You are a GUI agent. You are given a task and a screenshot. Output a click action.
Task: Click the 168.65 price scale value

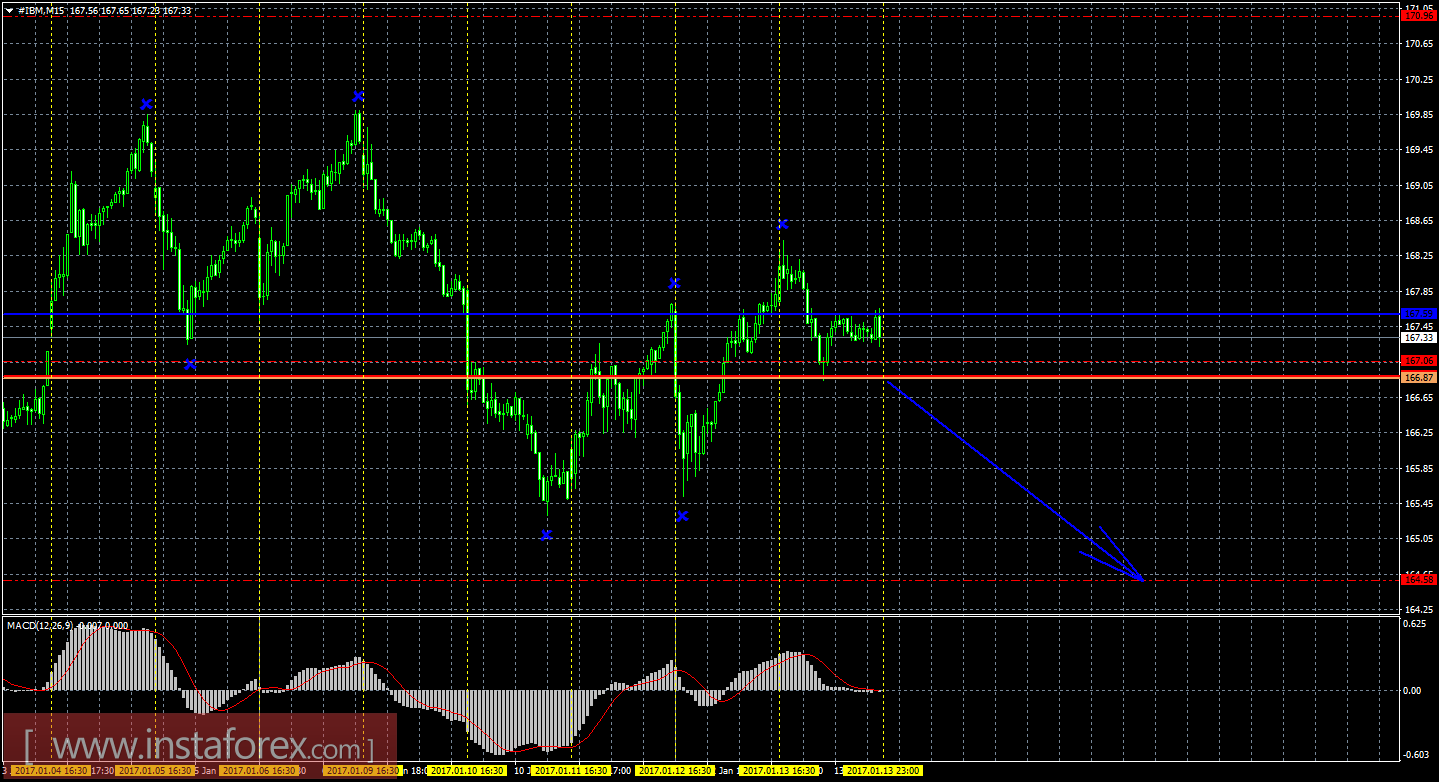pyautogui.click(x=1419, y=221)
